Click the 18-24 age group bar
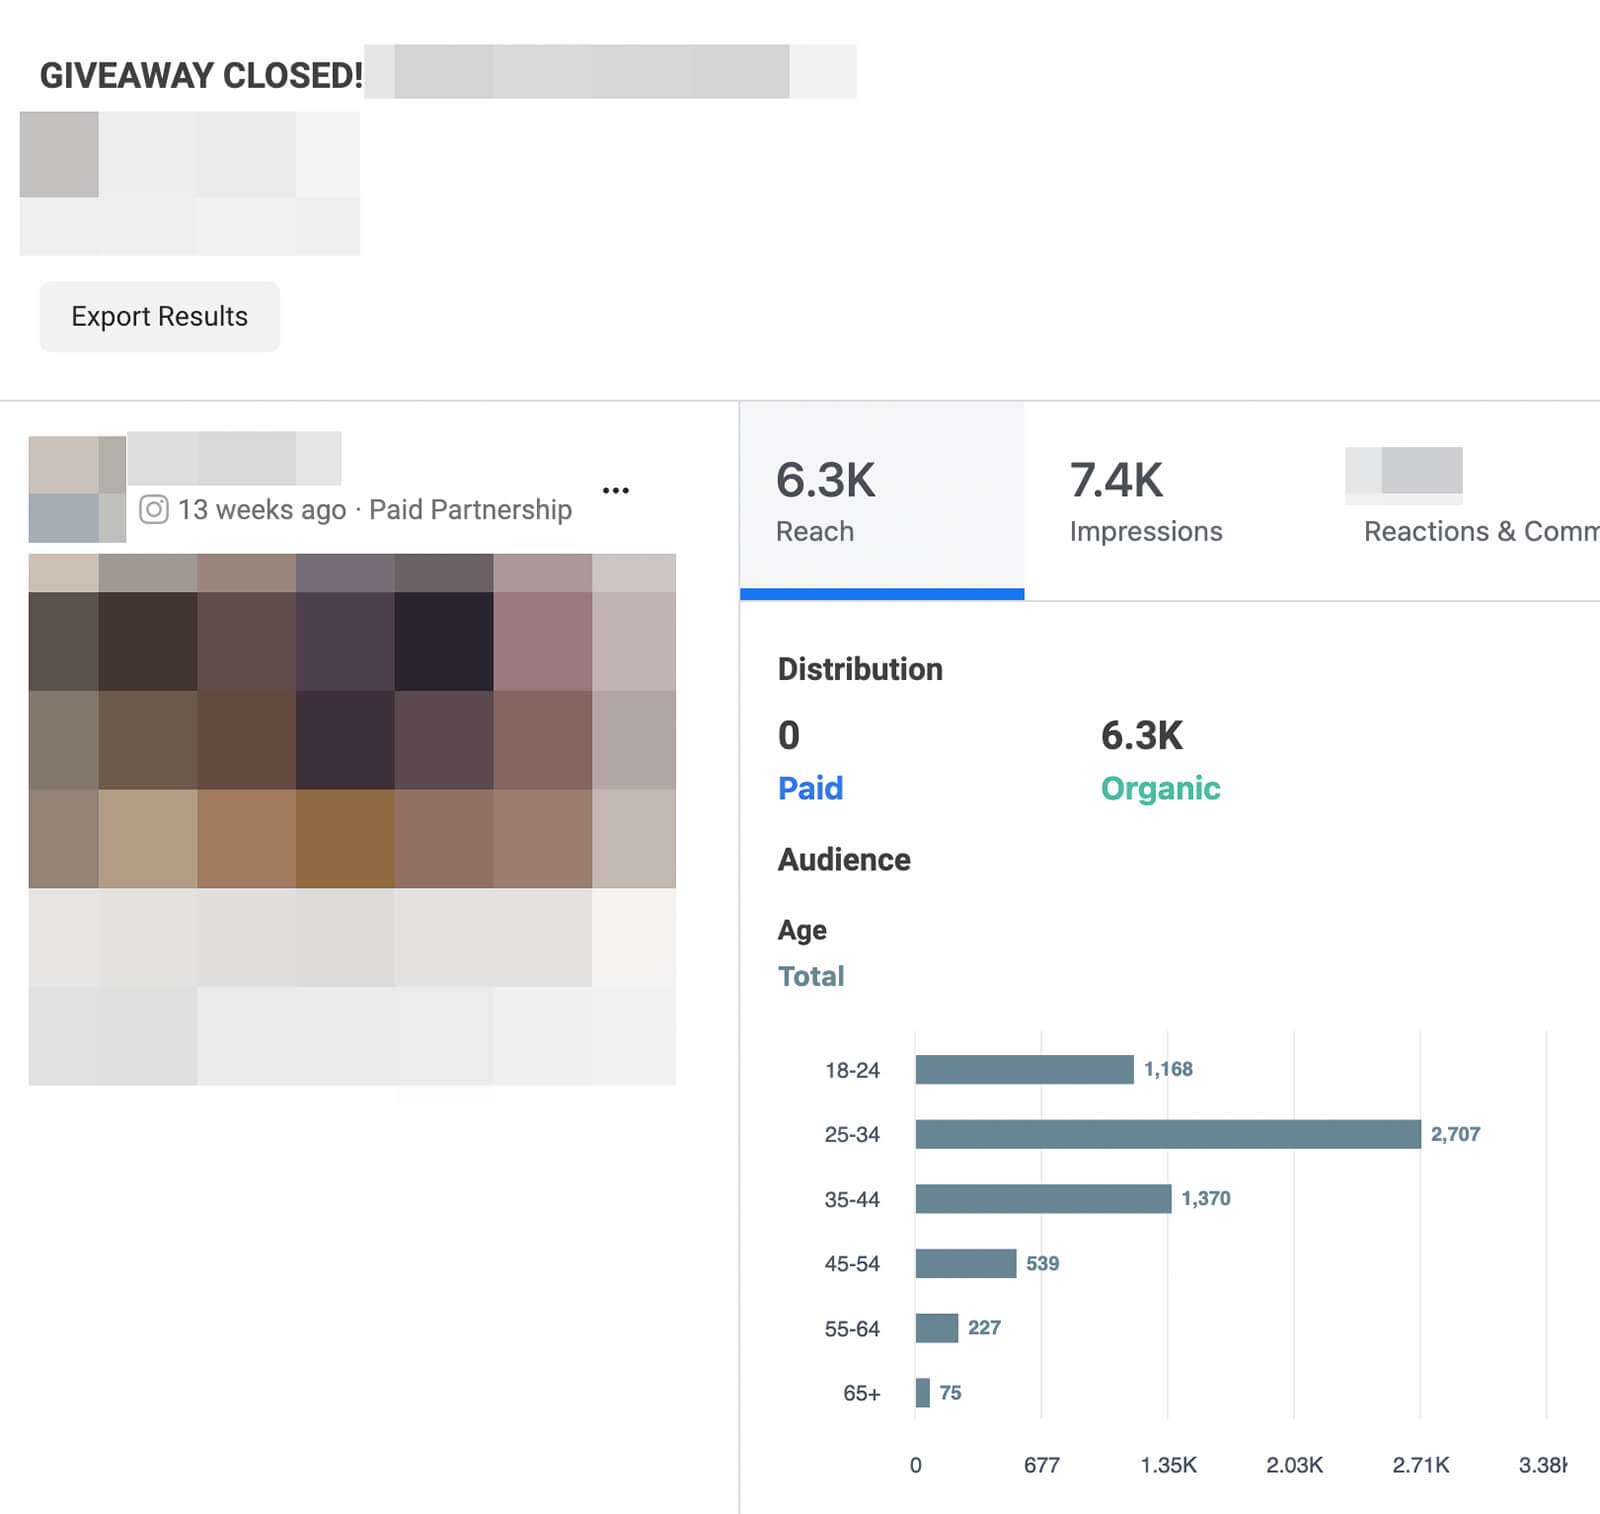1600x1514 pixels. click(x=1024, y=1069)
